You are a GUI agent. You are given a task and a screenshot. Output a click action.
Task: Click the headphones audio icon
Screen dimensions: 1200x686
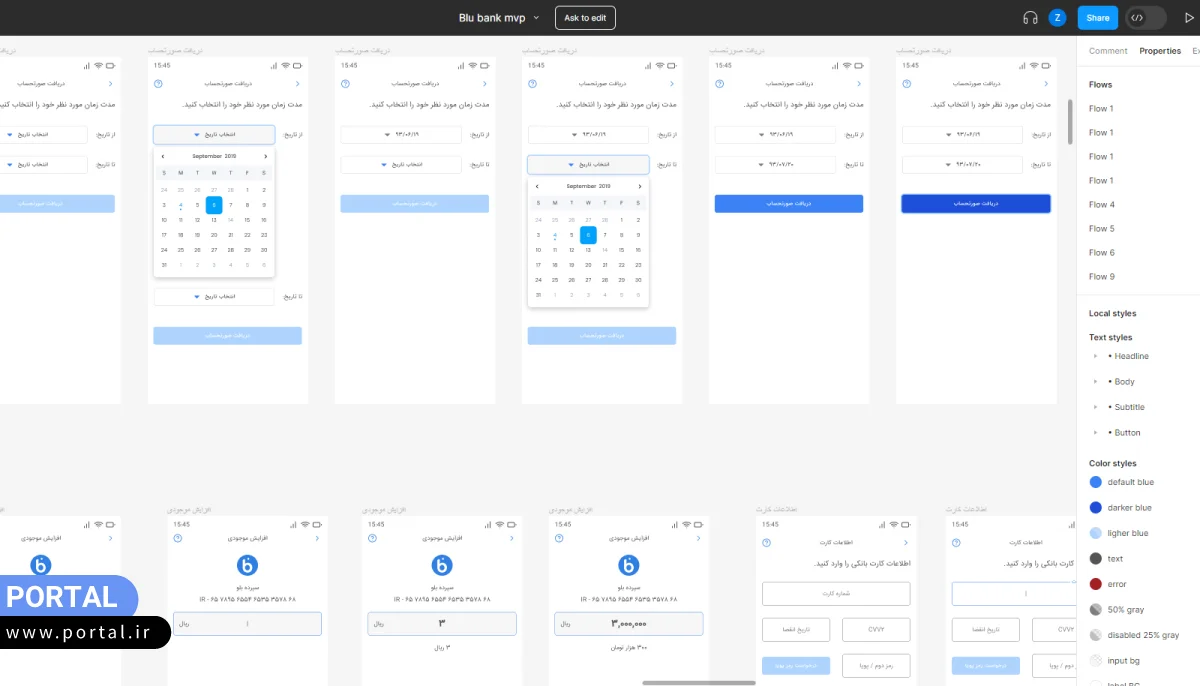coord(1030,18)
